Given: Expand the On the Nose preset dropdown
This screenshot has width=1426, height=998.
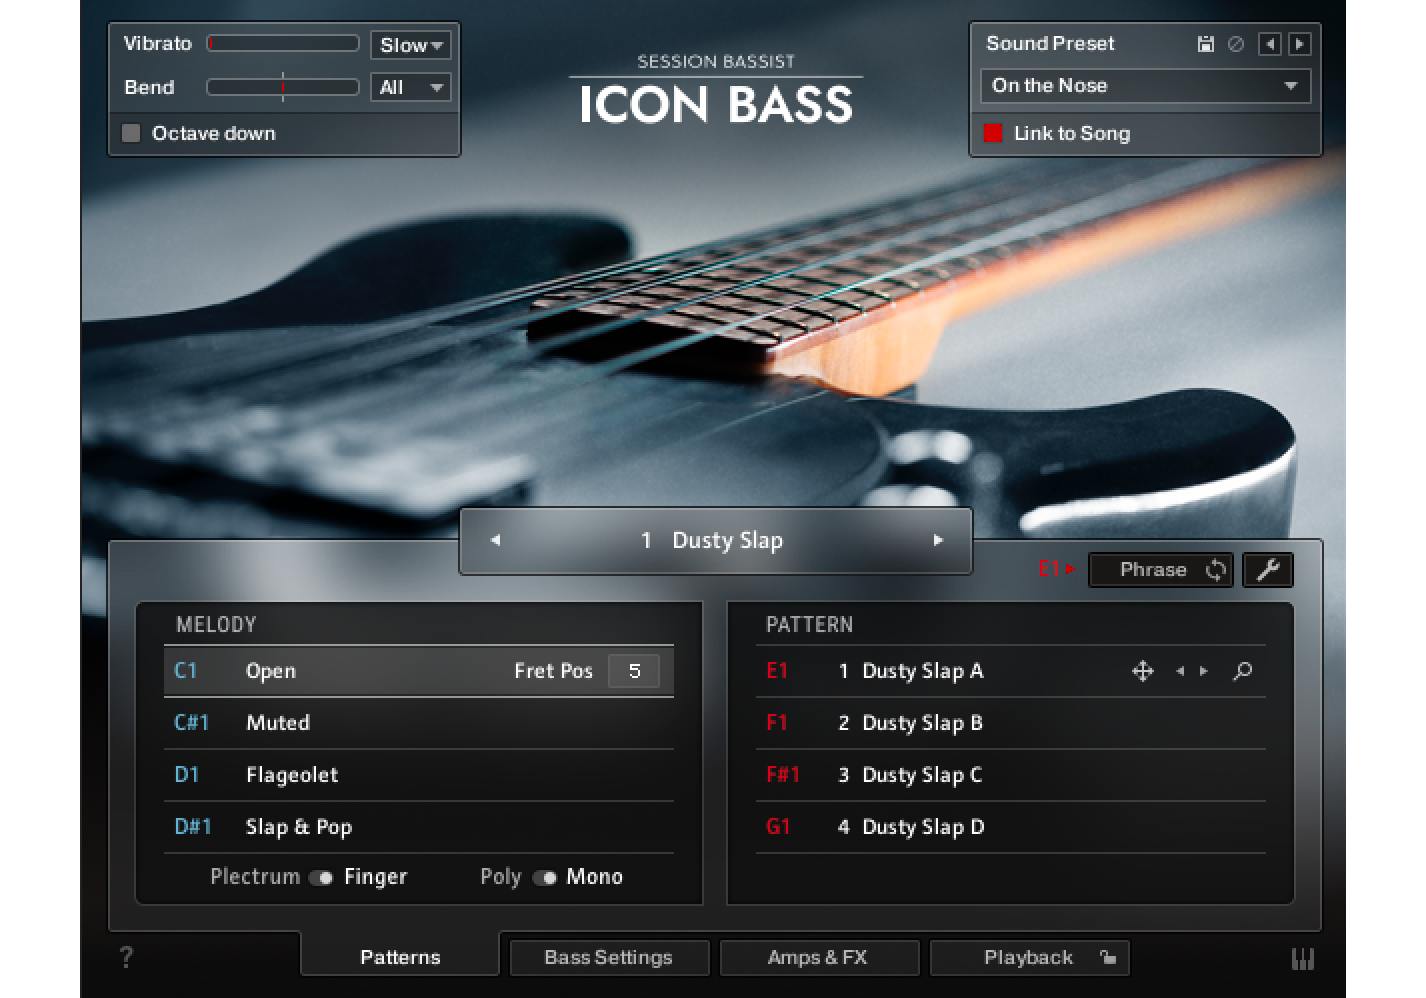Looking at the screenshot, I should (1146, 86).
